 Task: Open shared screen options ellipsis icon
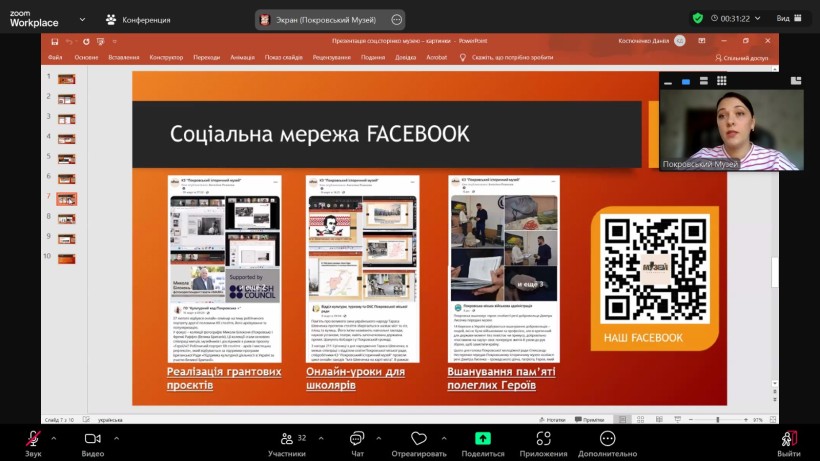pos(396,20)
